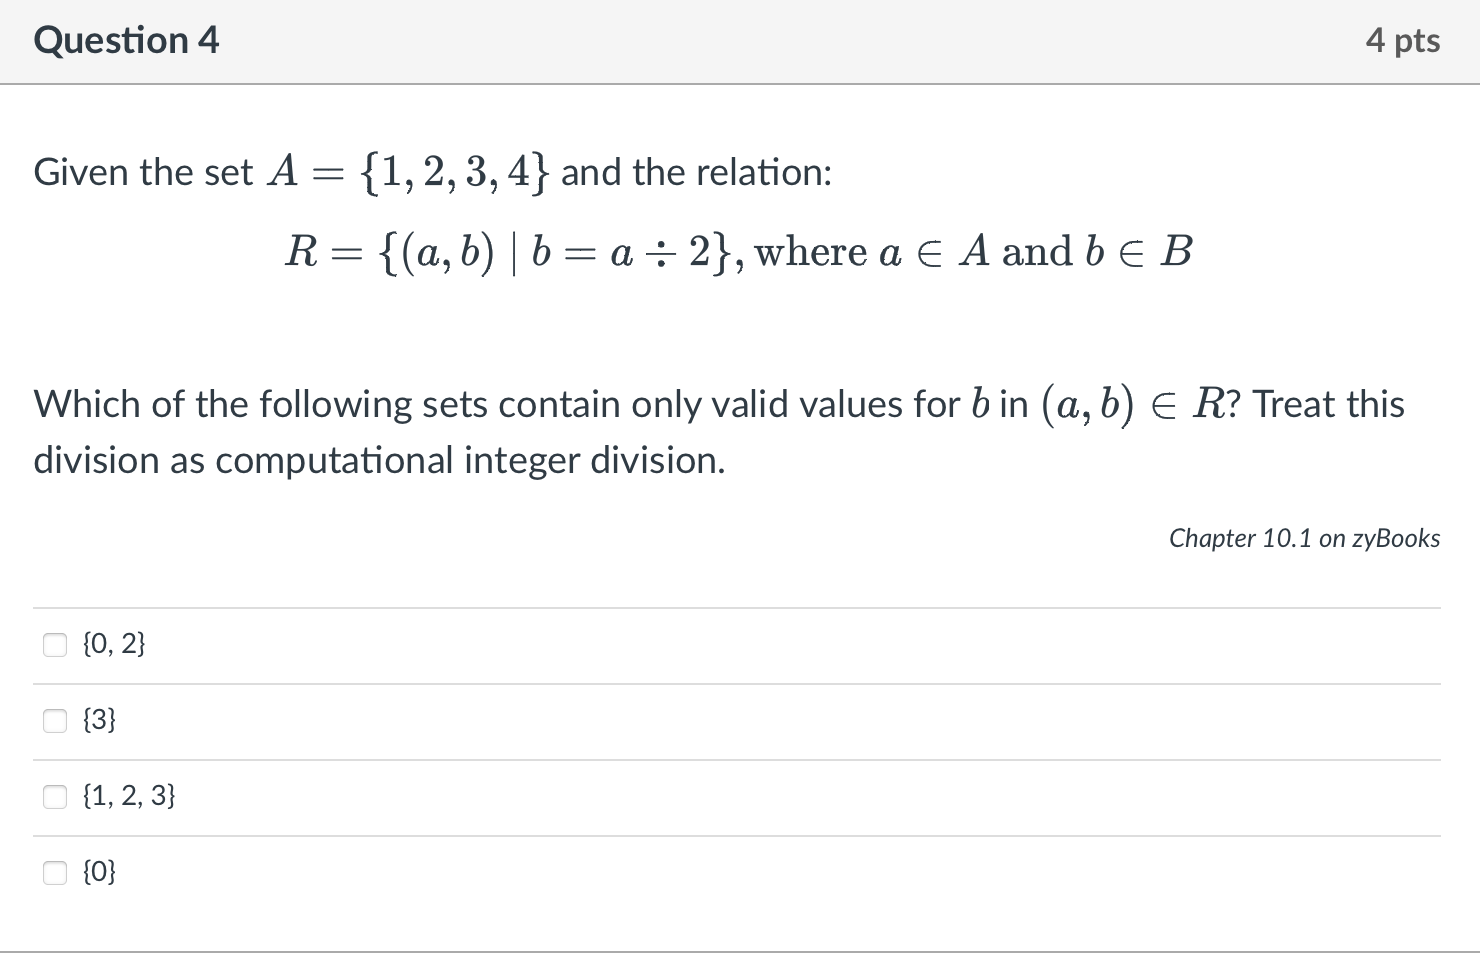Select the {3} answer row
This screenshot has width=1480, height=955.
click(100, 720)
